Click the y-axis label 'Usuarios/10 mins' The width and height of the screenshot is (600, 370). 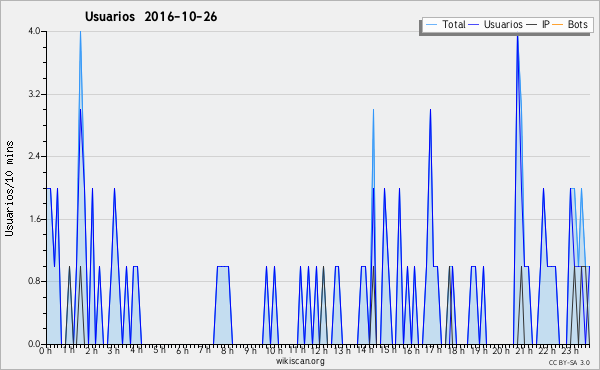coord(9,188)
